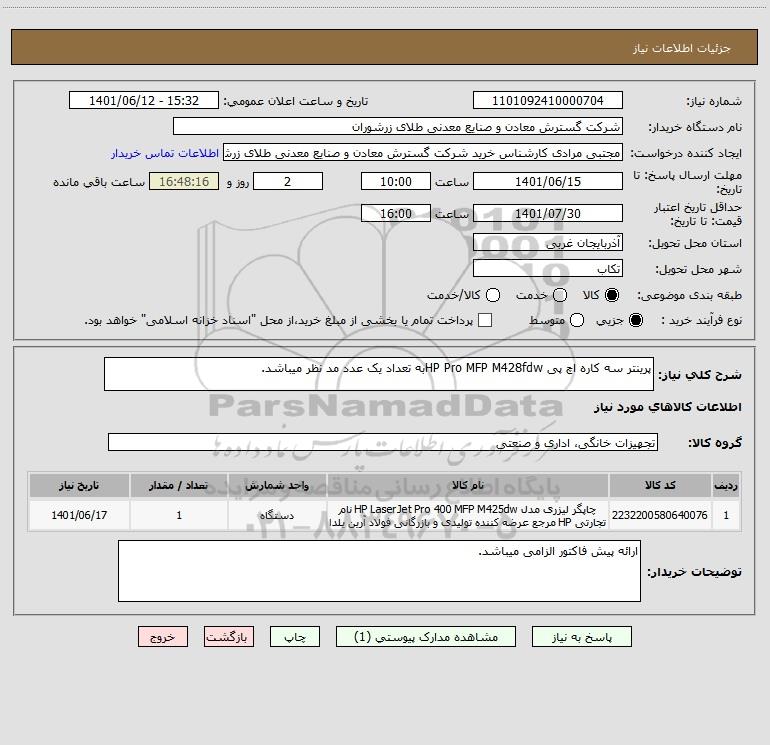Click the بازگشت back button
This screenshot has width=770, height=745.
229,637
